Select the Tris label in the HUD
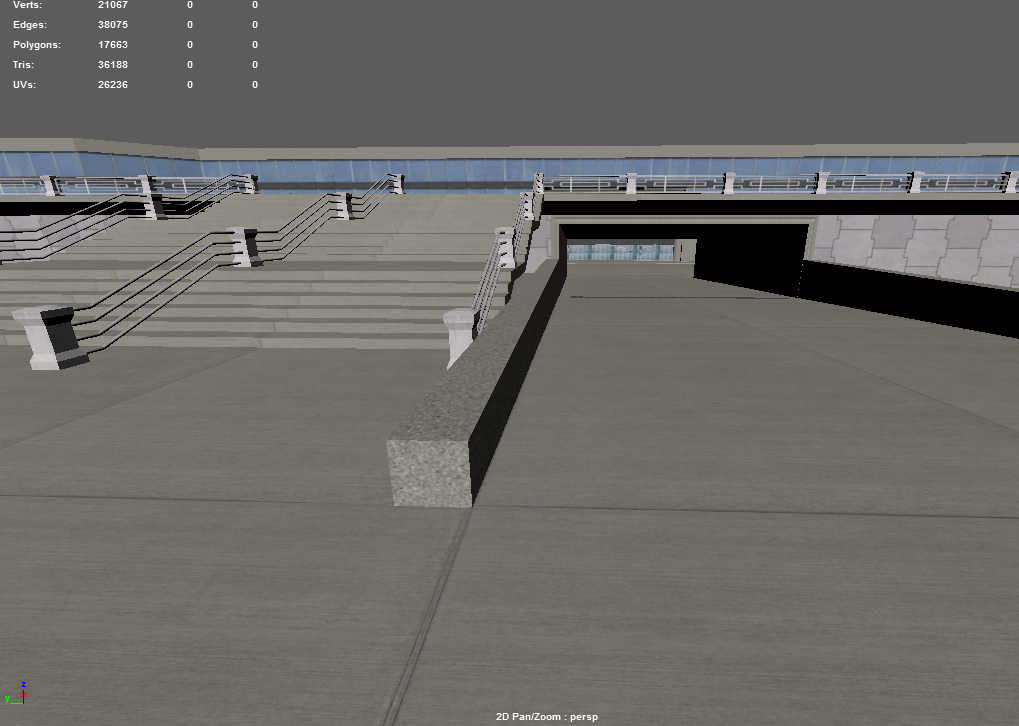This screenshot has height=726, width=1019. click(x=23, y=65)
